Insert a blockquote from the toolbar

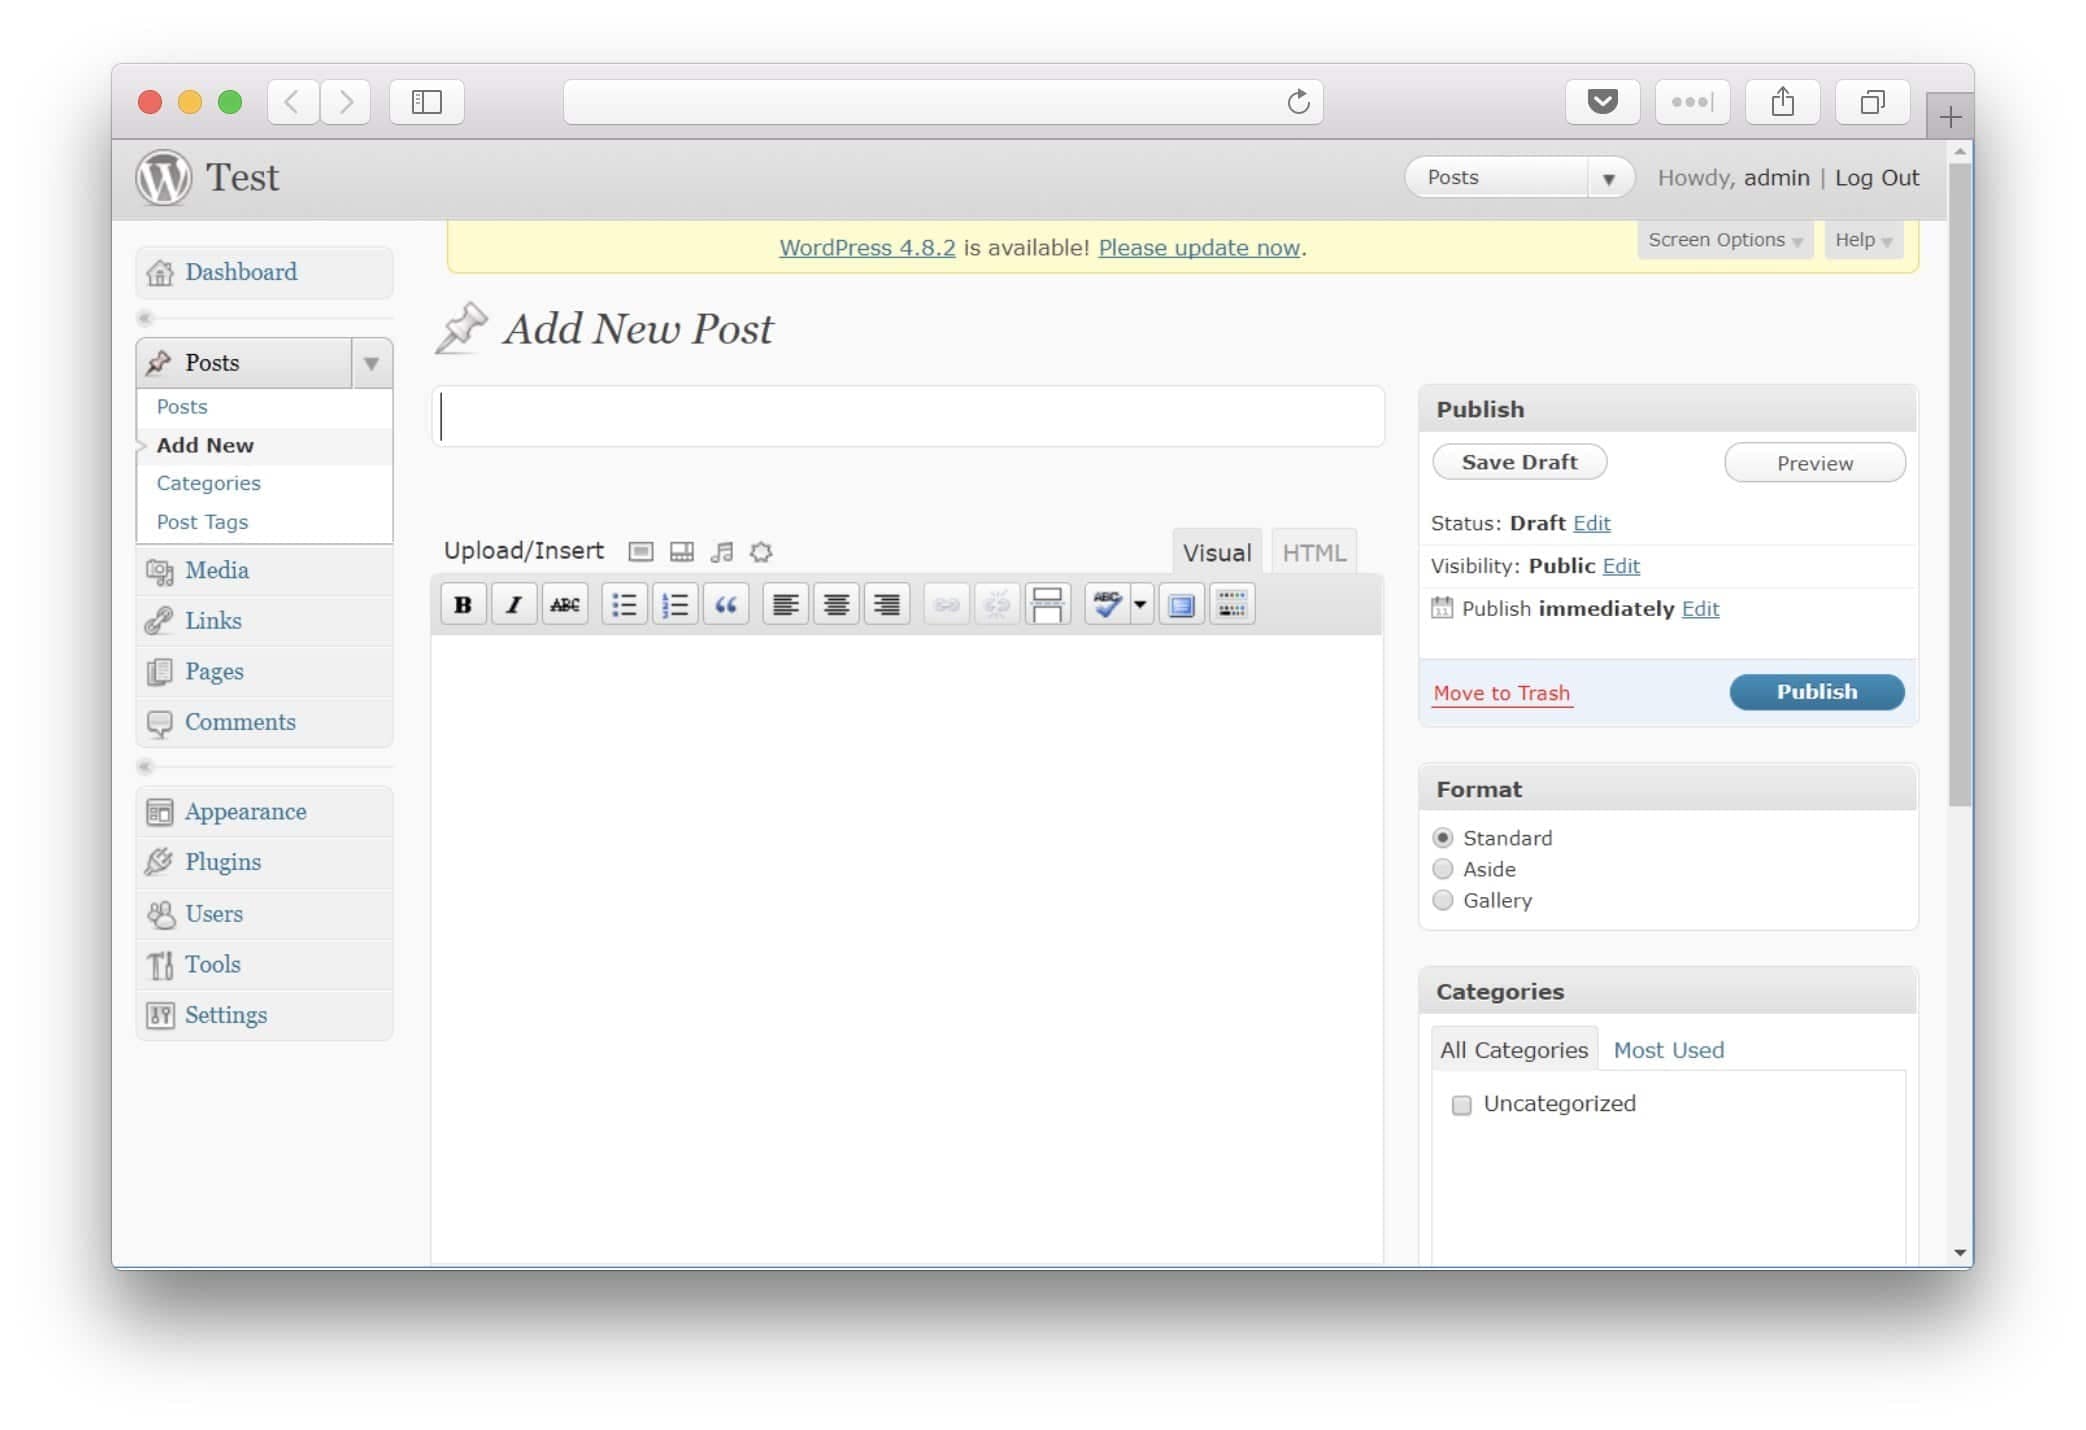pos(726,605)
